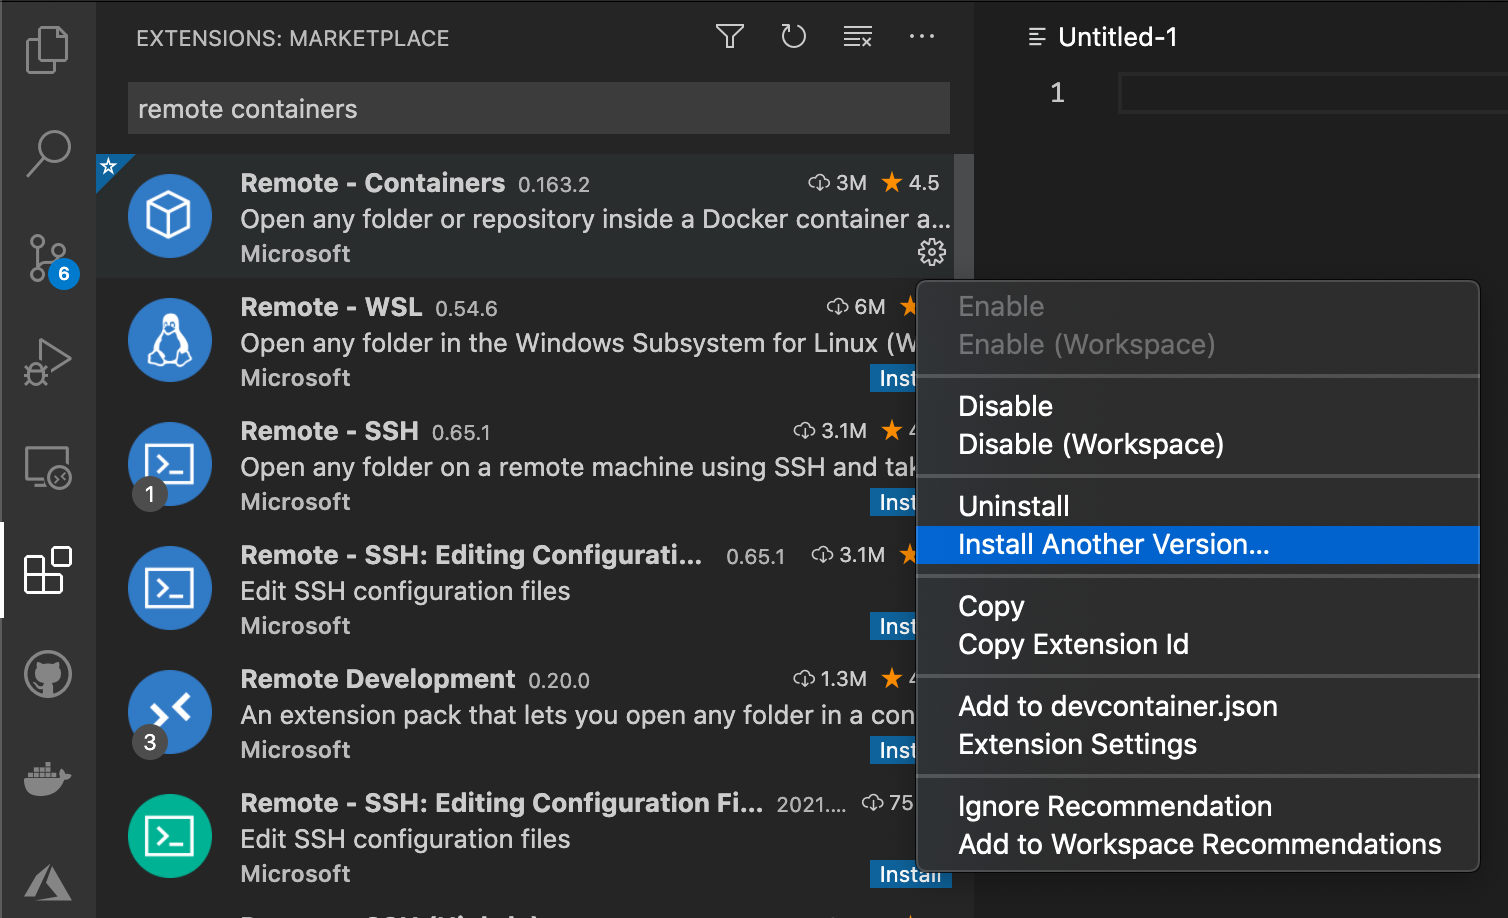
Task: Click the Remote - WSL penguin icon
Action: click(x=169, y=340)
